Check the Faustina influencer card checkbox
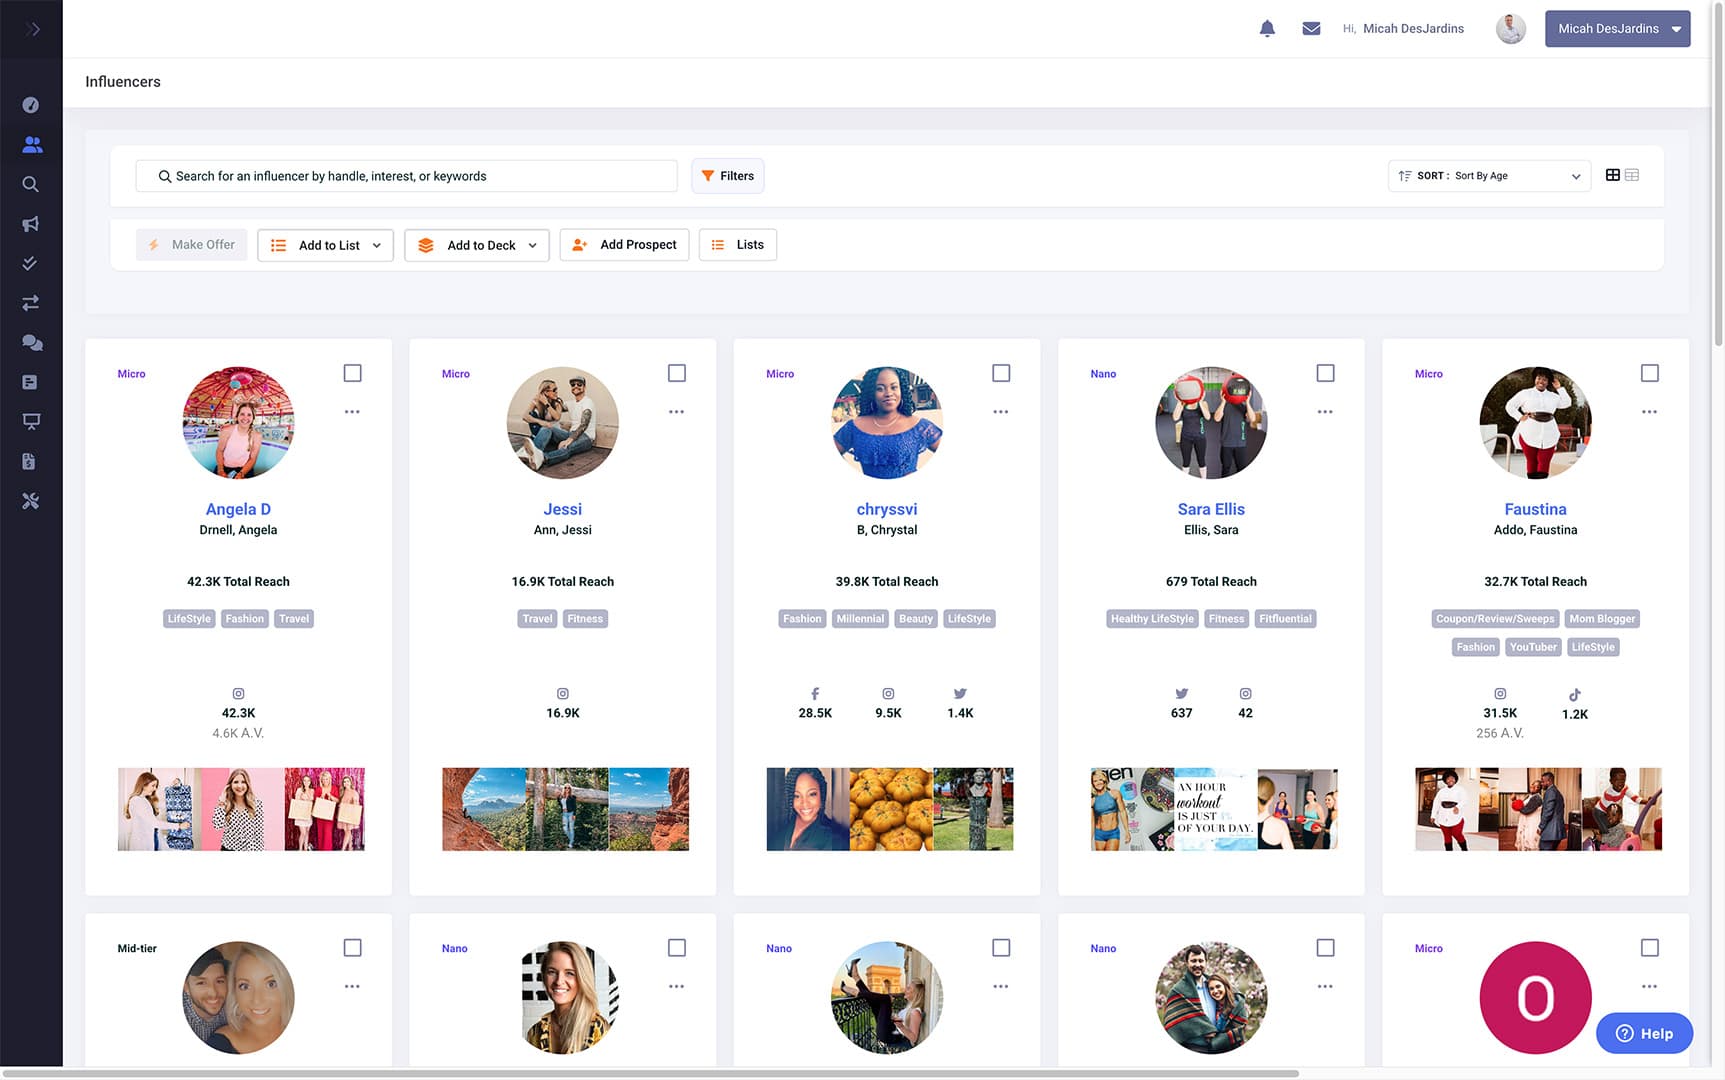Image resolution: width=1725 pixels, height=1080 pixels. click(1649, 373)
